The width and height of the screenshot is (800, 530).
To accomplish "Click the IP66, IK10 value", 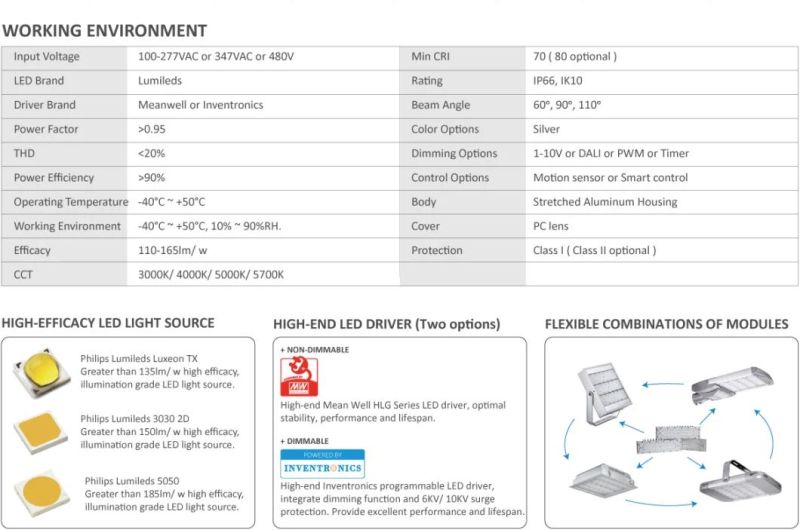I will point(558,81).
